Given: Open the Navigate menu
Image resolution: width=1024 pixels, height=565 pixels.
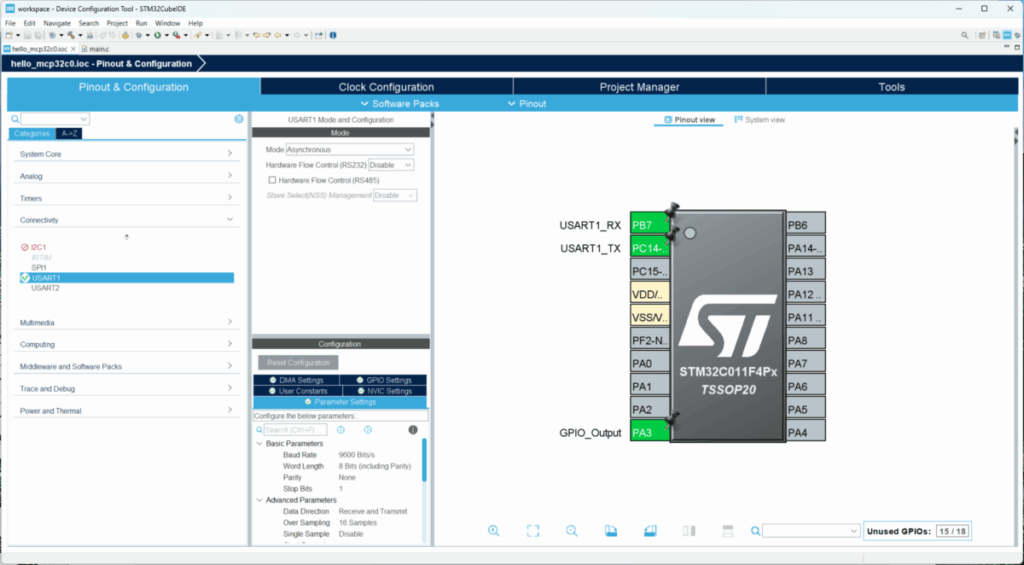Looking at the screenshot, I should pos(57,23).
